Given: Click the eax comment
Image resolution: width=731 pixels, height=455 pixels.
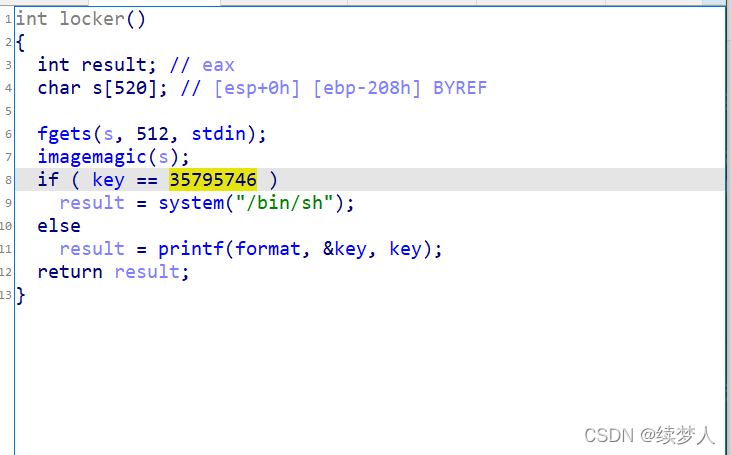Looking at the screenshot, I should [218, 65].
